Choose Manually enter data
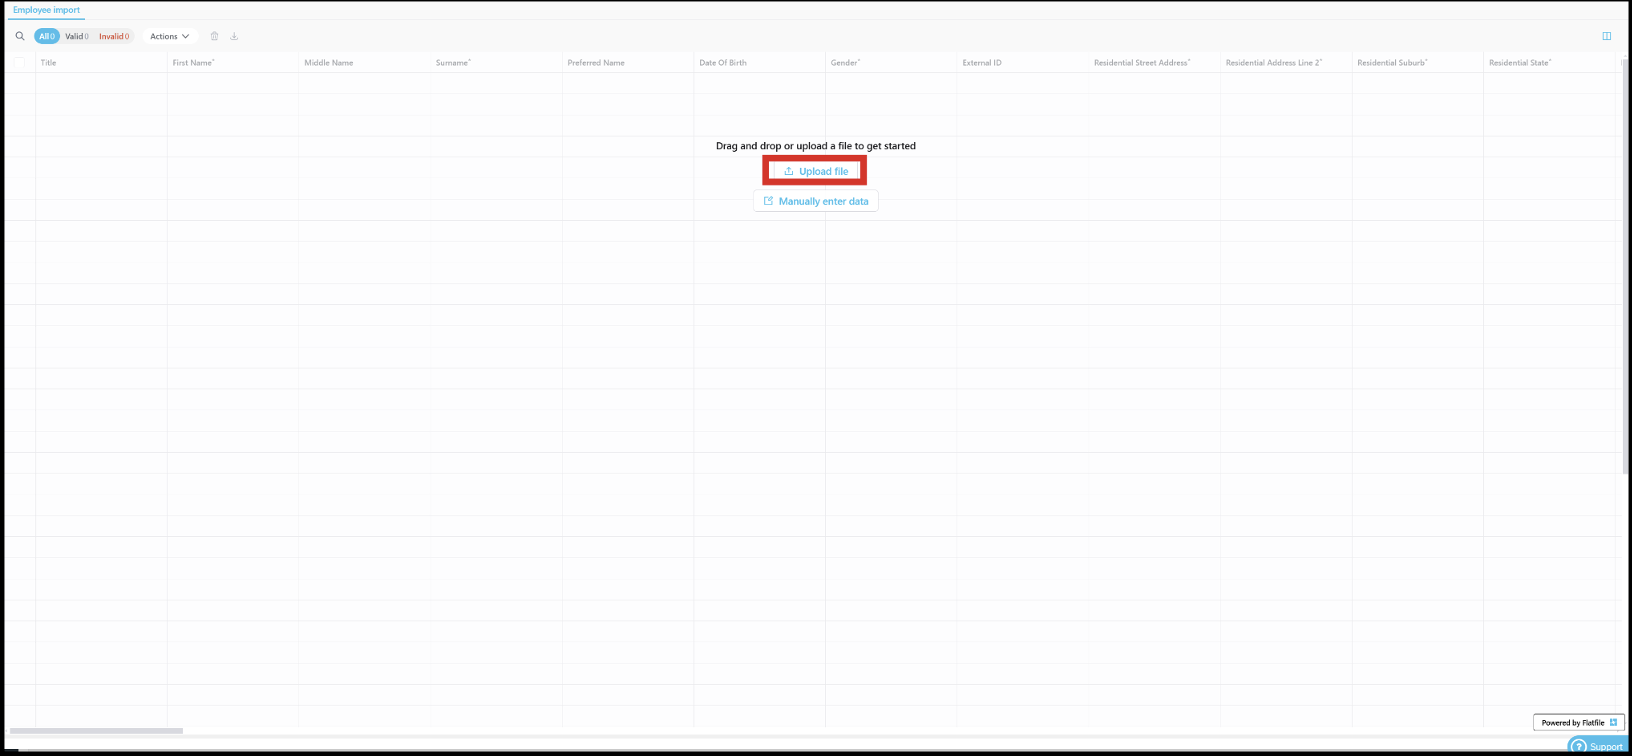This screenshot has width=1632, height=756. pos(815,201)
